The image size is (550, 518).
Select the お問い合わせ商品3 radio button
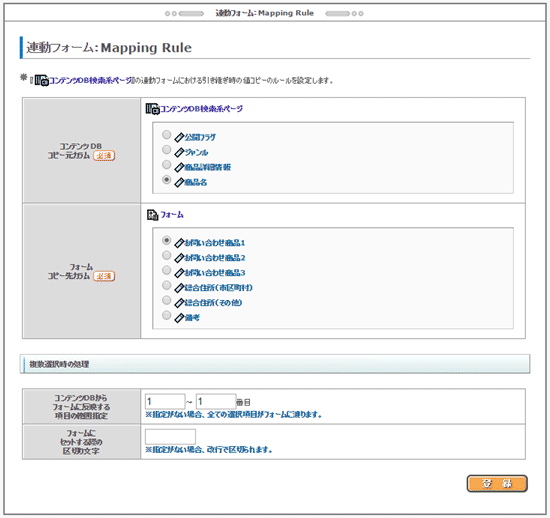click(x=167, y=270)
